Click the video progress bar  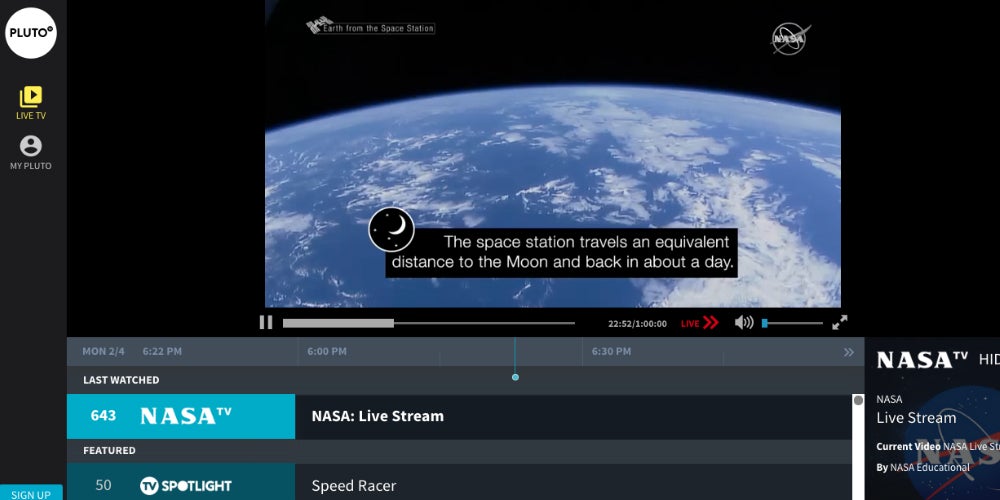[x=428, y=323]
